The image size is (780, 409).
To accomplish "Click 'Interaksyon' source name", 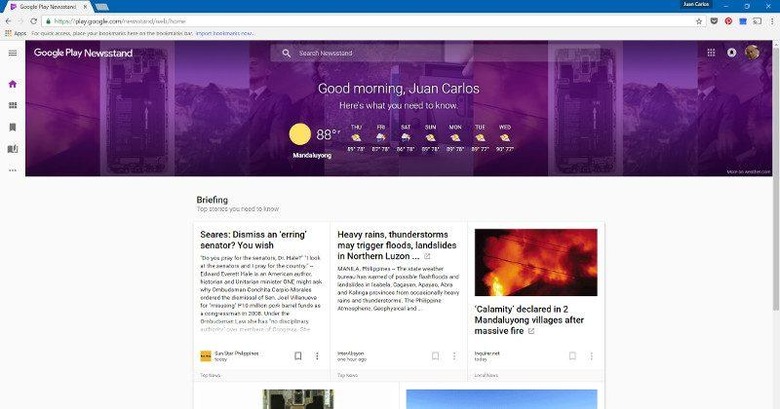I will coord(351,353).
